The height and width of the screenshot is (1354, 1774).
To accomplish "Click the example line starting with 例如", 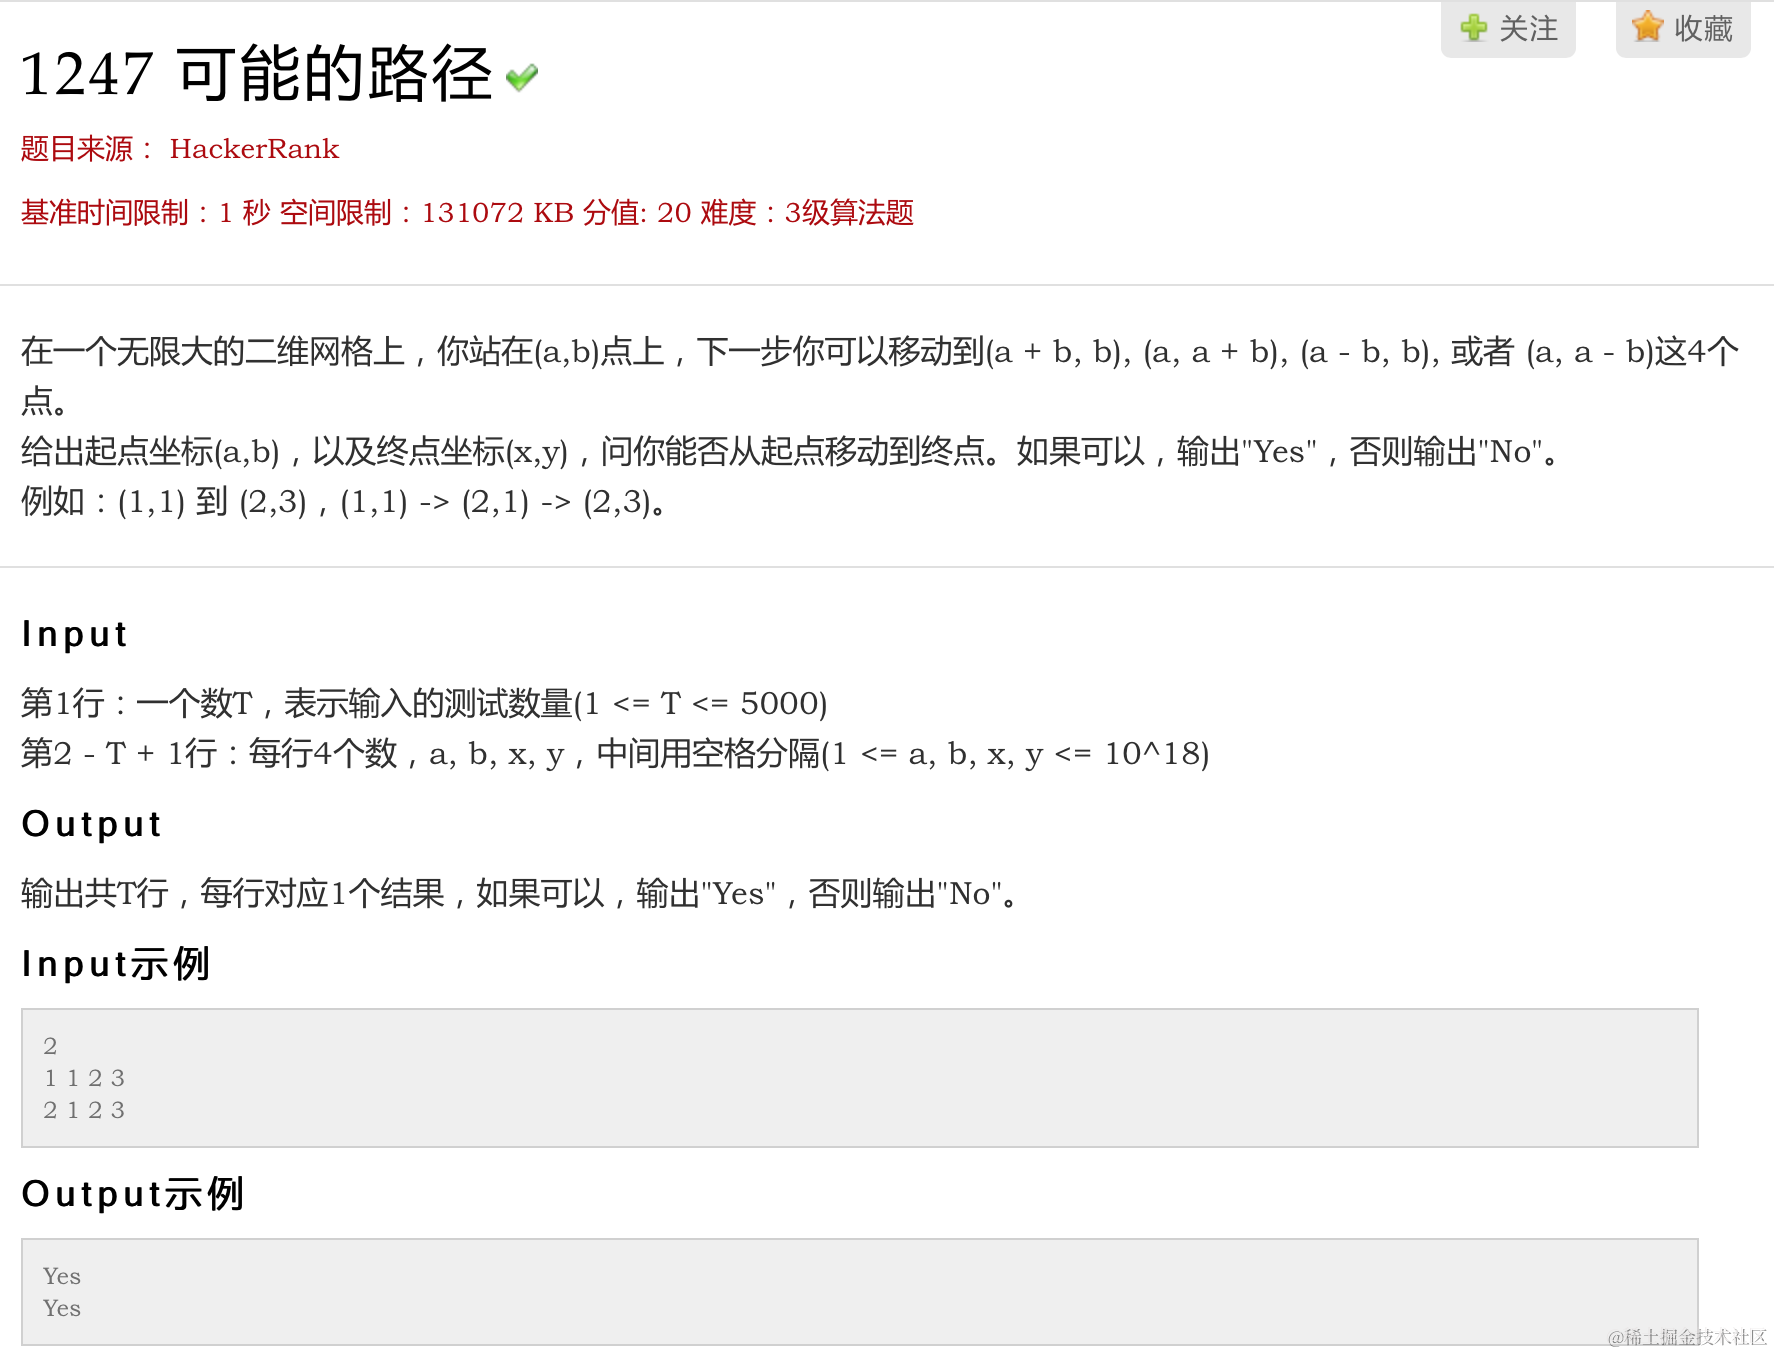I will point(344,502).
